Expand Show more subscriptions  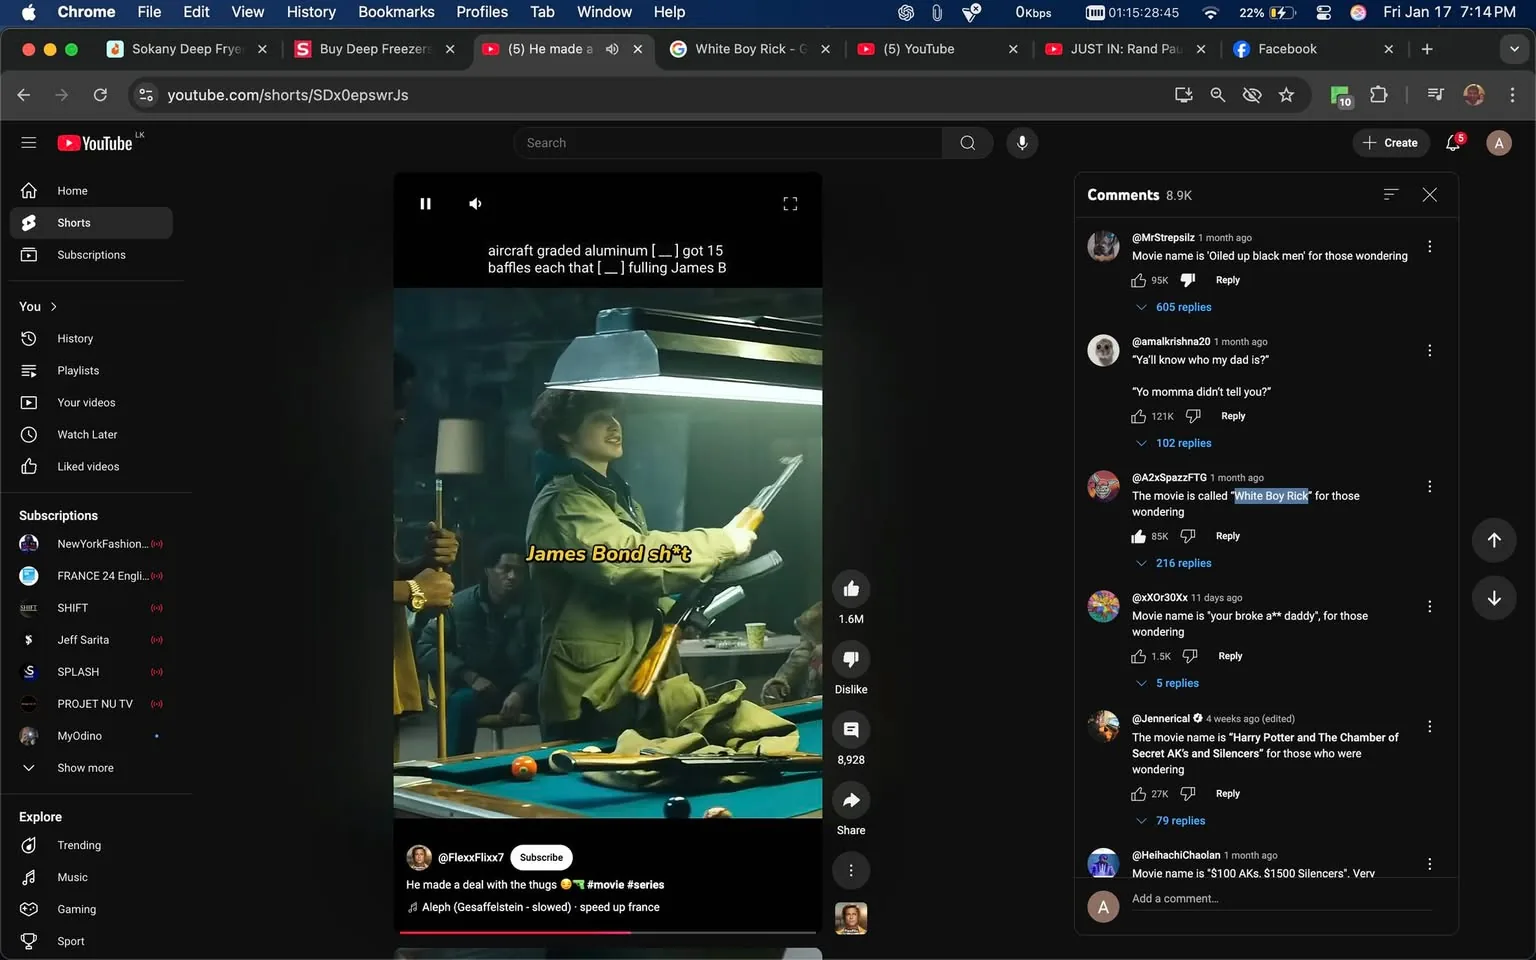[x=85, y=768]
